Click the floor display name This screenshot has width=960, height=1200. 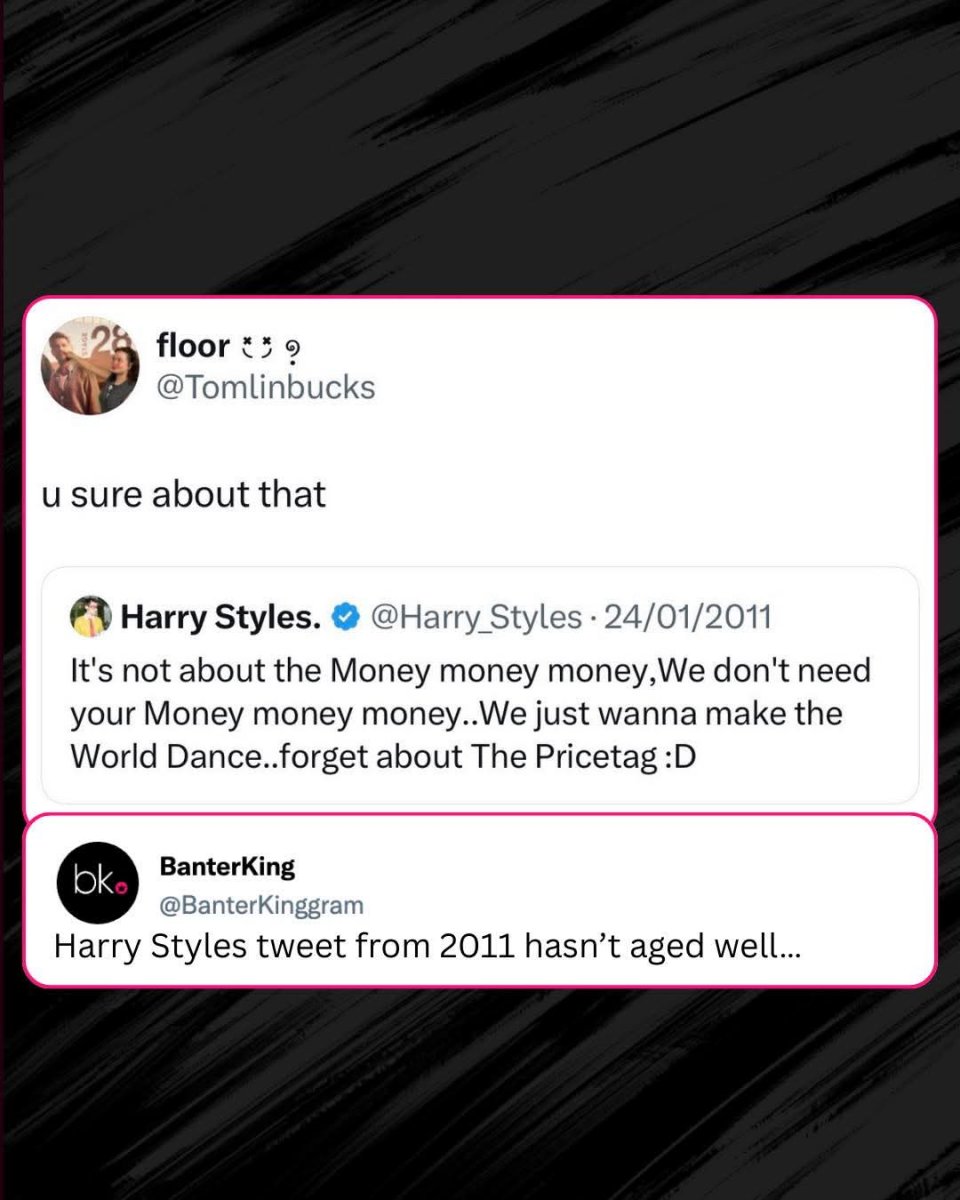(x=193, y=347)
